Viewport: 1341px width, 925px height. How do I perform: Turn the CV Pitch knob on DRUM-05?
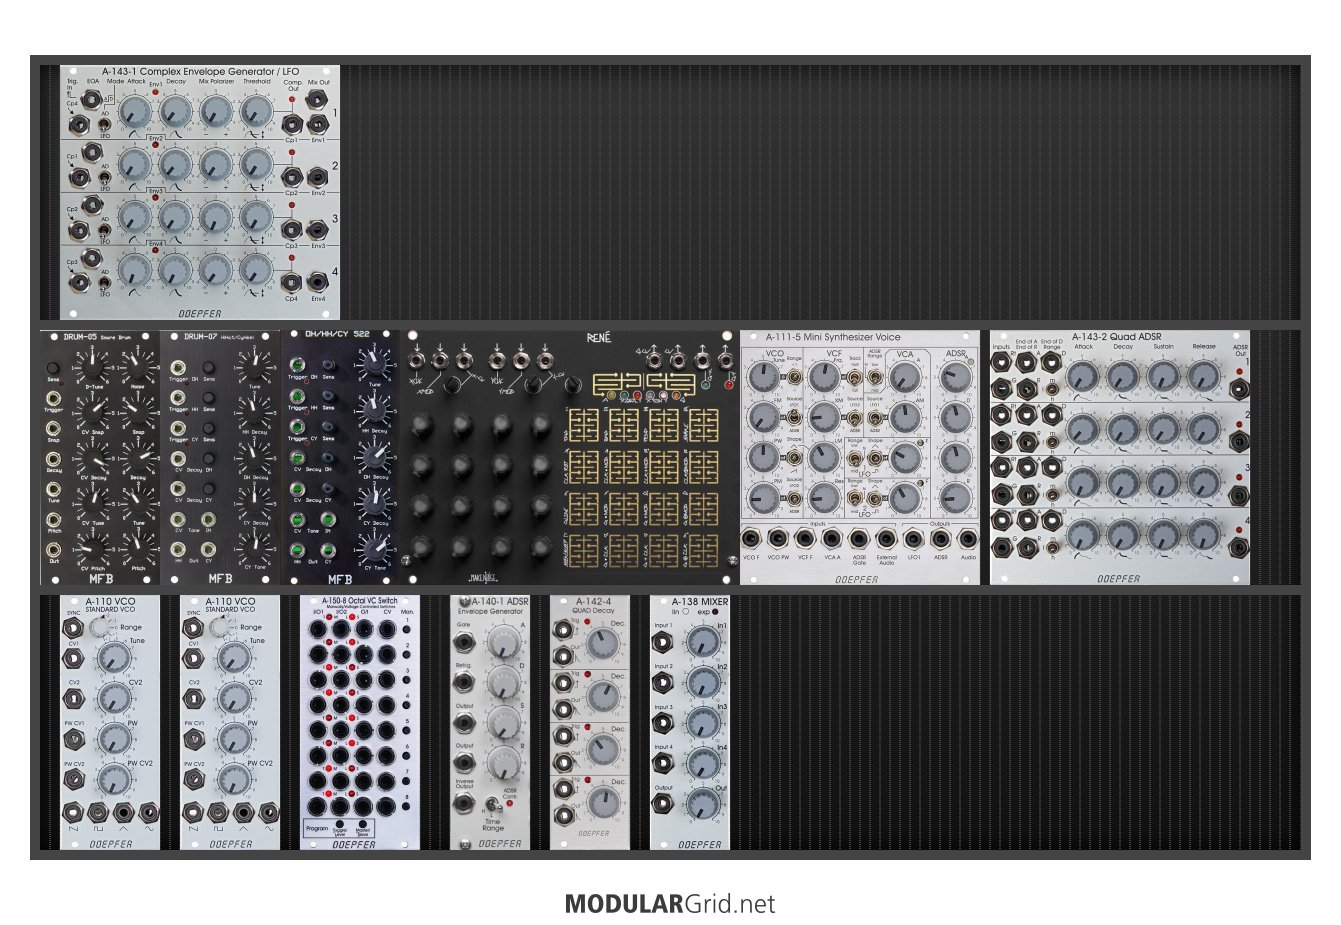pos(94,547)
